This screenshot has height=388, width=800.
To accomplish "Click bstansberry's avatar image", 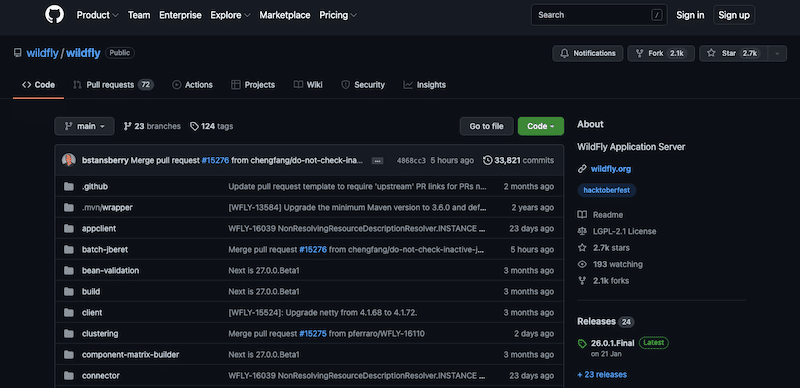I will 69,160.
